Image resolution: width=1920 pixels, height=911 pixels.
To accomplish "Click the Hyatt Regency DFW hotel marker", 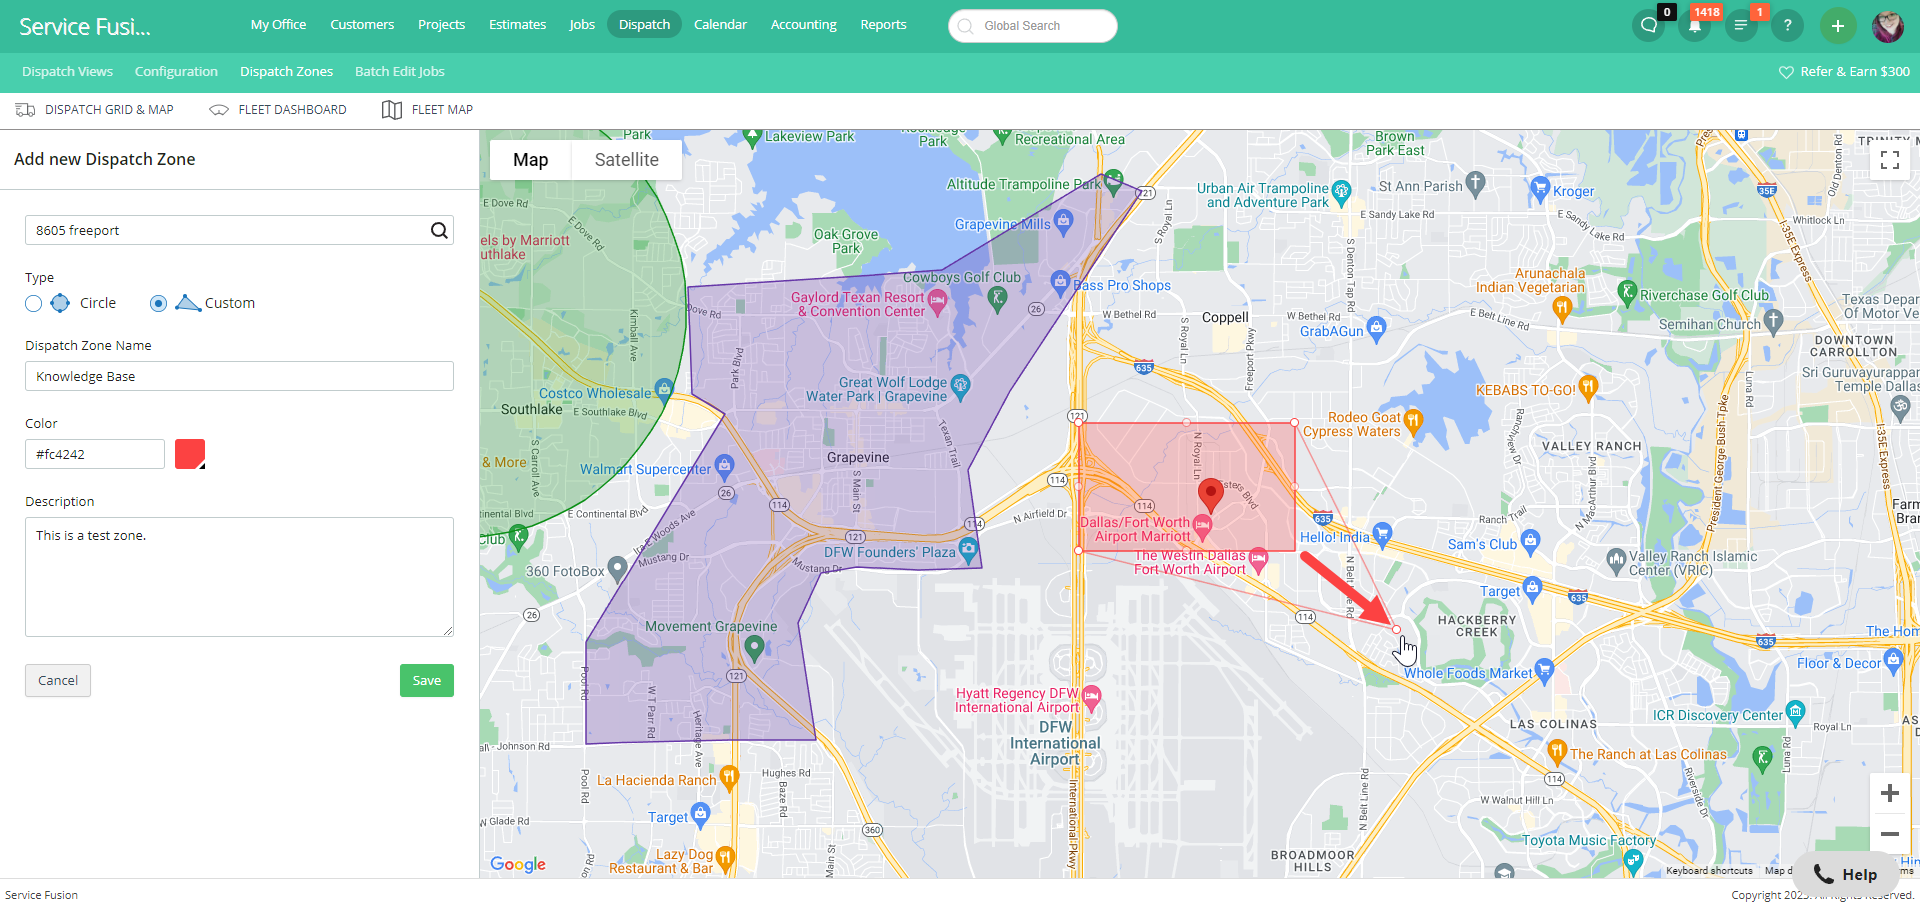I will (x=1092, y=697).
